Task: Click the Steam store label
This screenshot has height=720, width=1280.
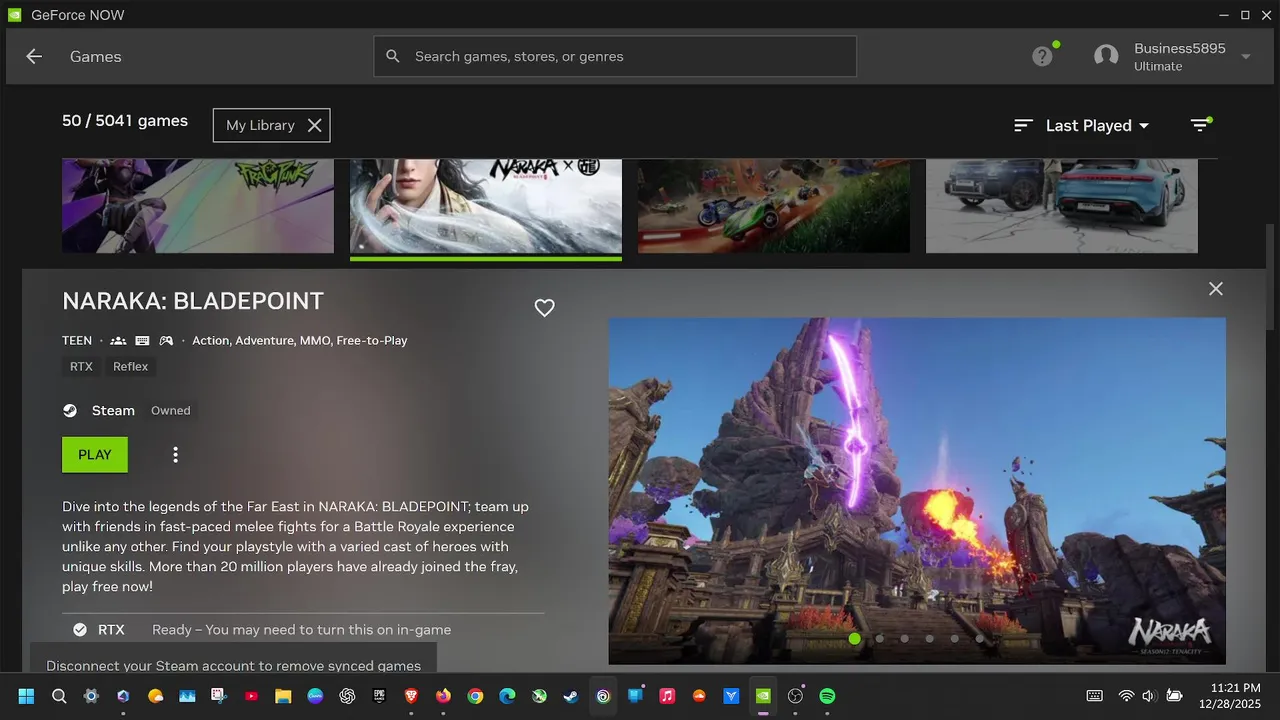Action: tap(113, 410)
